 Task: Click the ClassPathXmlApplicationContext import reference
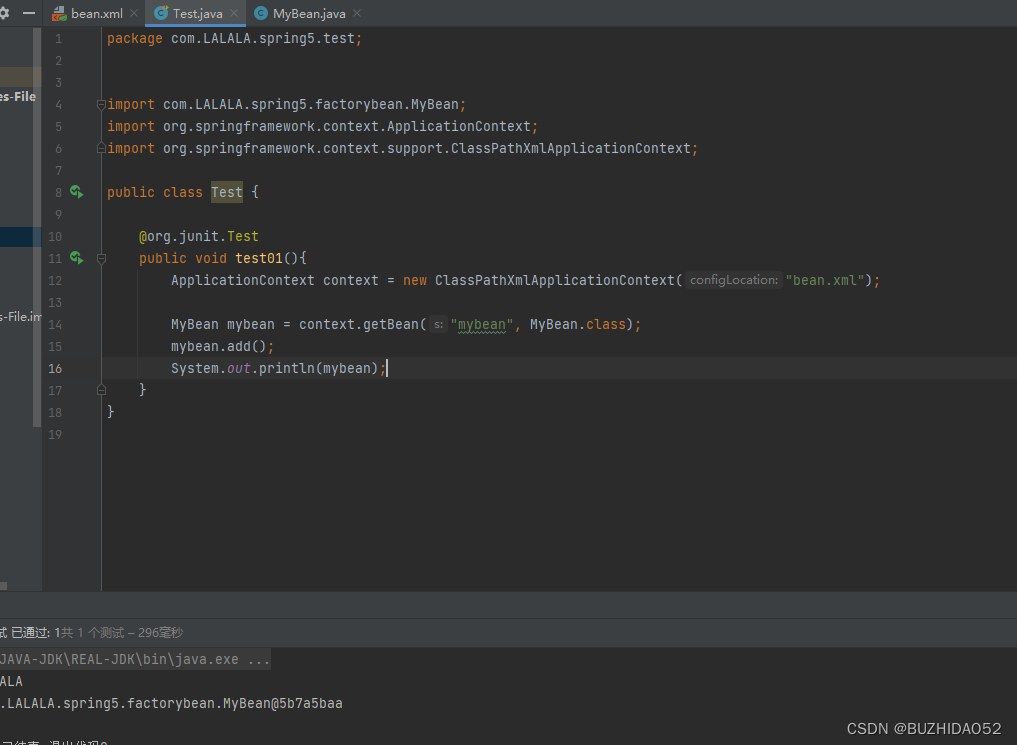coord(571,148)
